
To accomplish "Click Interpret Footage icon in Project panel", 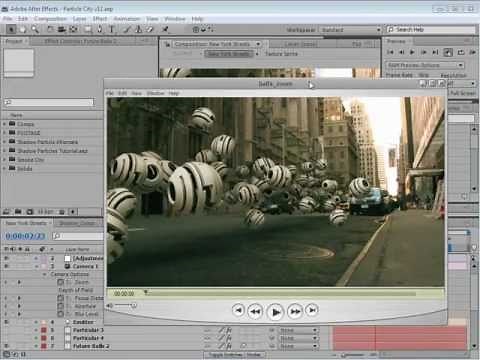I will [6, 212].
